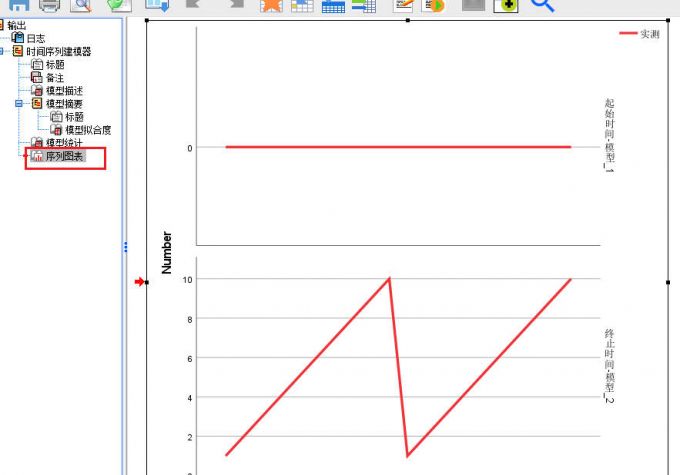Screen dimensions: 680x475
Task: Click the 0 tick label in upper panel
Action: point(190,148)
